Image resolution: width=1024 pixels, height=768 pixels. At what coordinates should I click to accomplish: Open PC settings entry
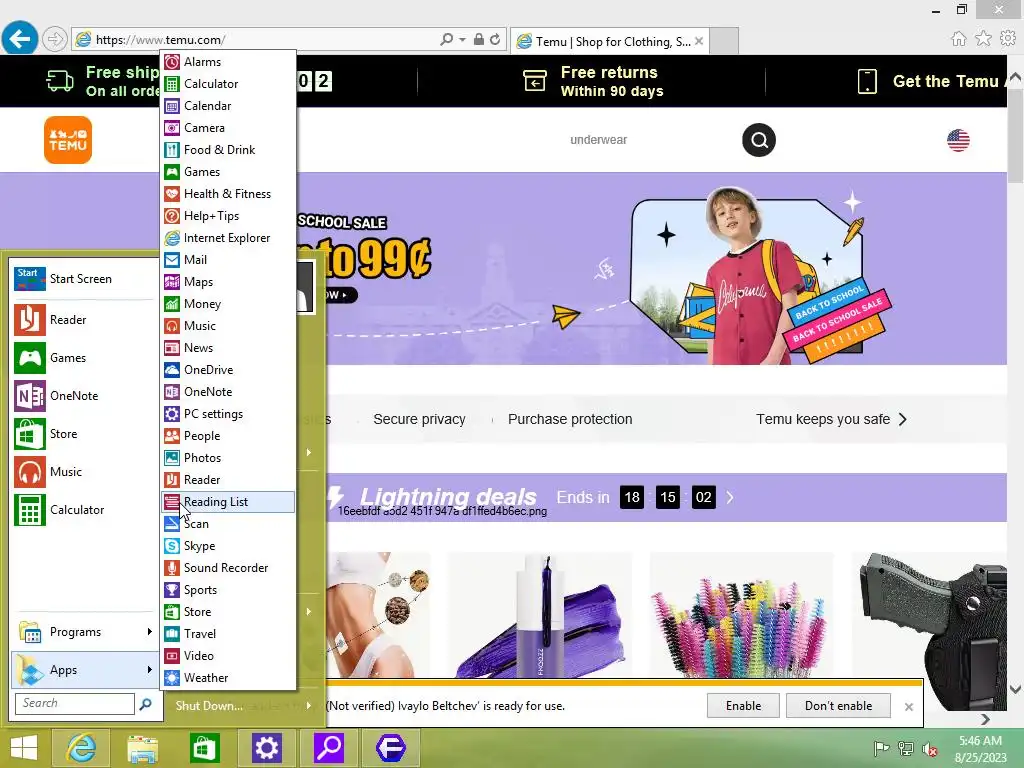[x=228, y=413]
